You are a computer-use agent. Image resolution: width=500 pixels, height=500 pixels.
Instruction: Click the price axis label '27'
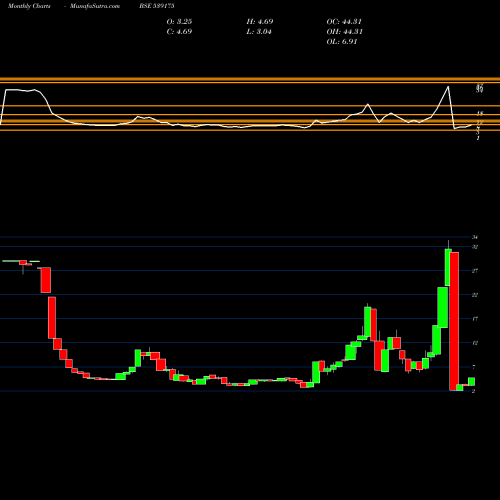coord(475,271)
